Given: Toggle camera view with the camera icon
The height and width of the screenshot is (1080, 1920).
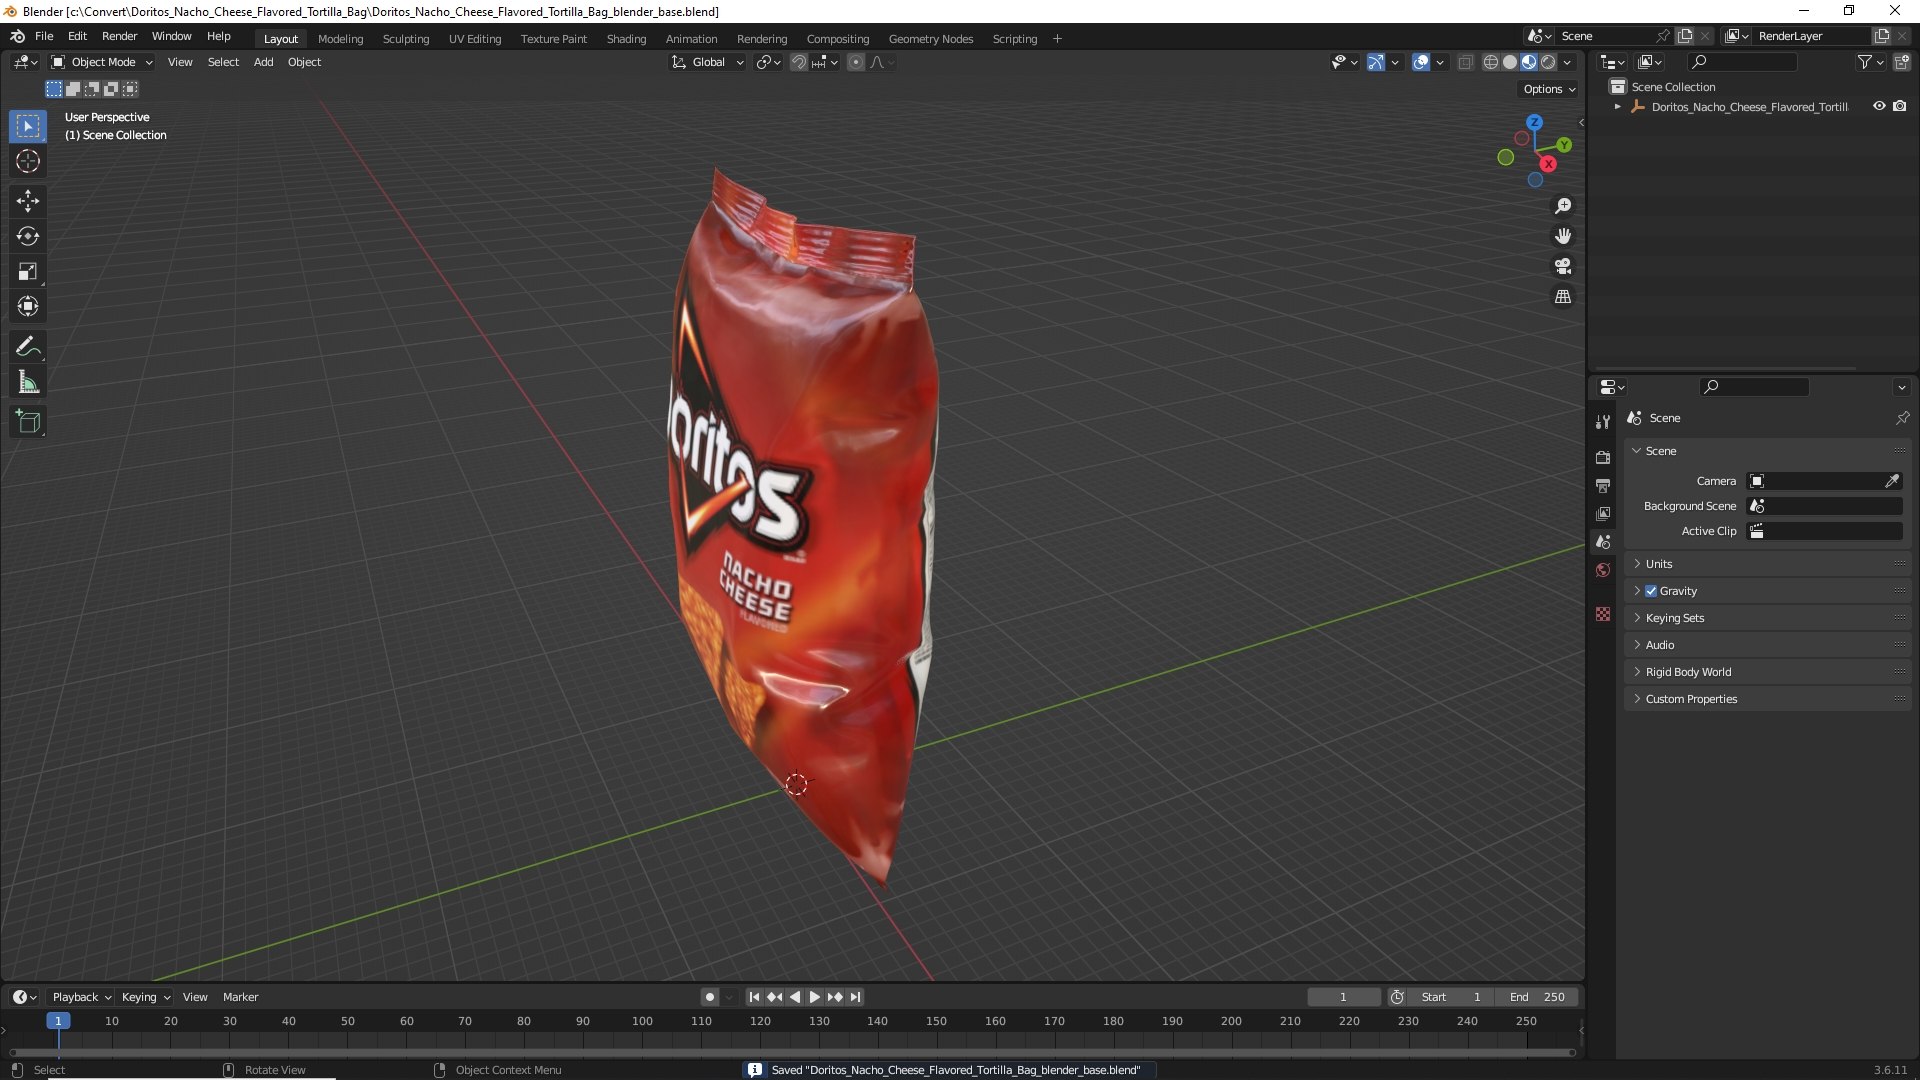Looking at the screenshot, I should click(x=1563, y=266).
